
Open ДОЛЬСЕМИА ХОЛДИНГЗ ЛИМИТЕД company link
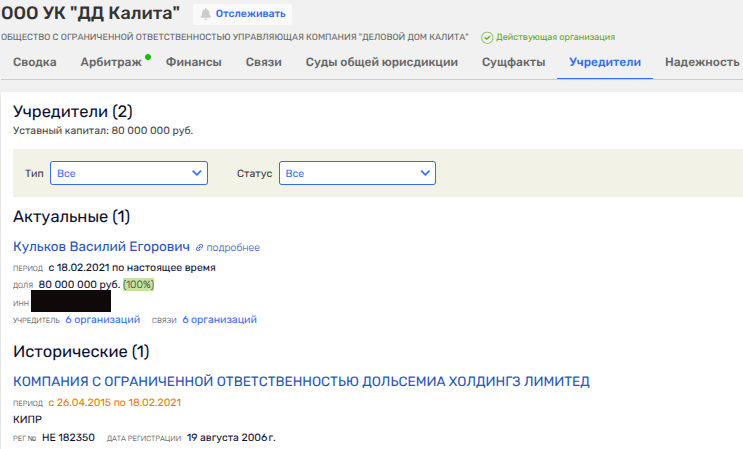click(301, 381)
